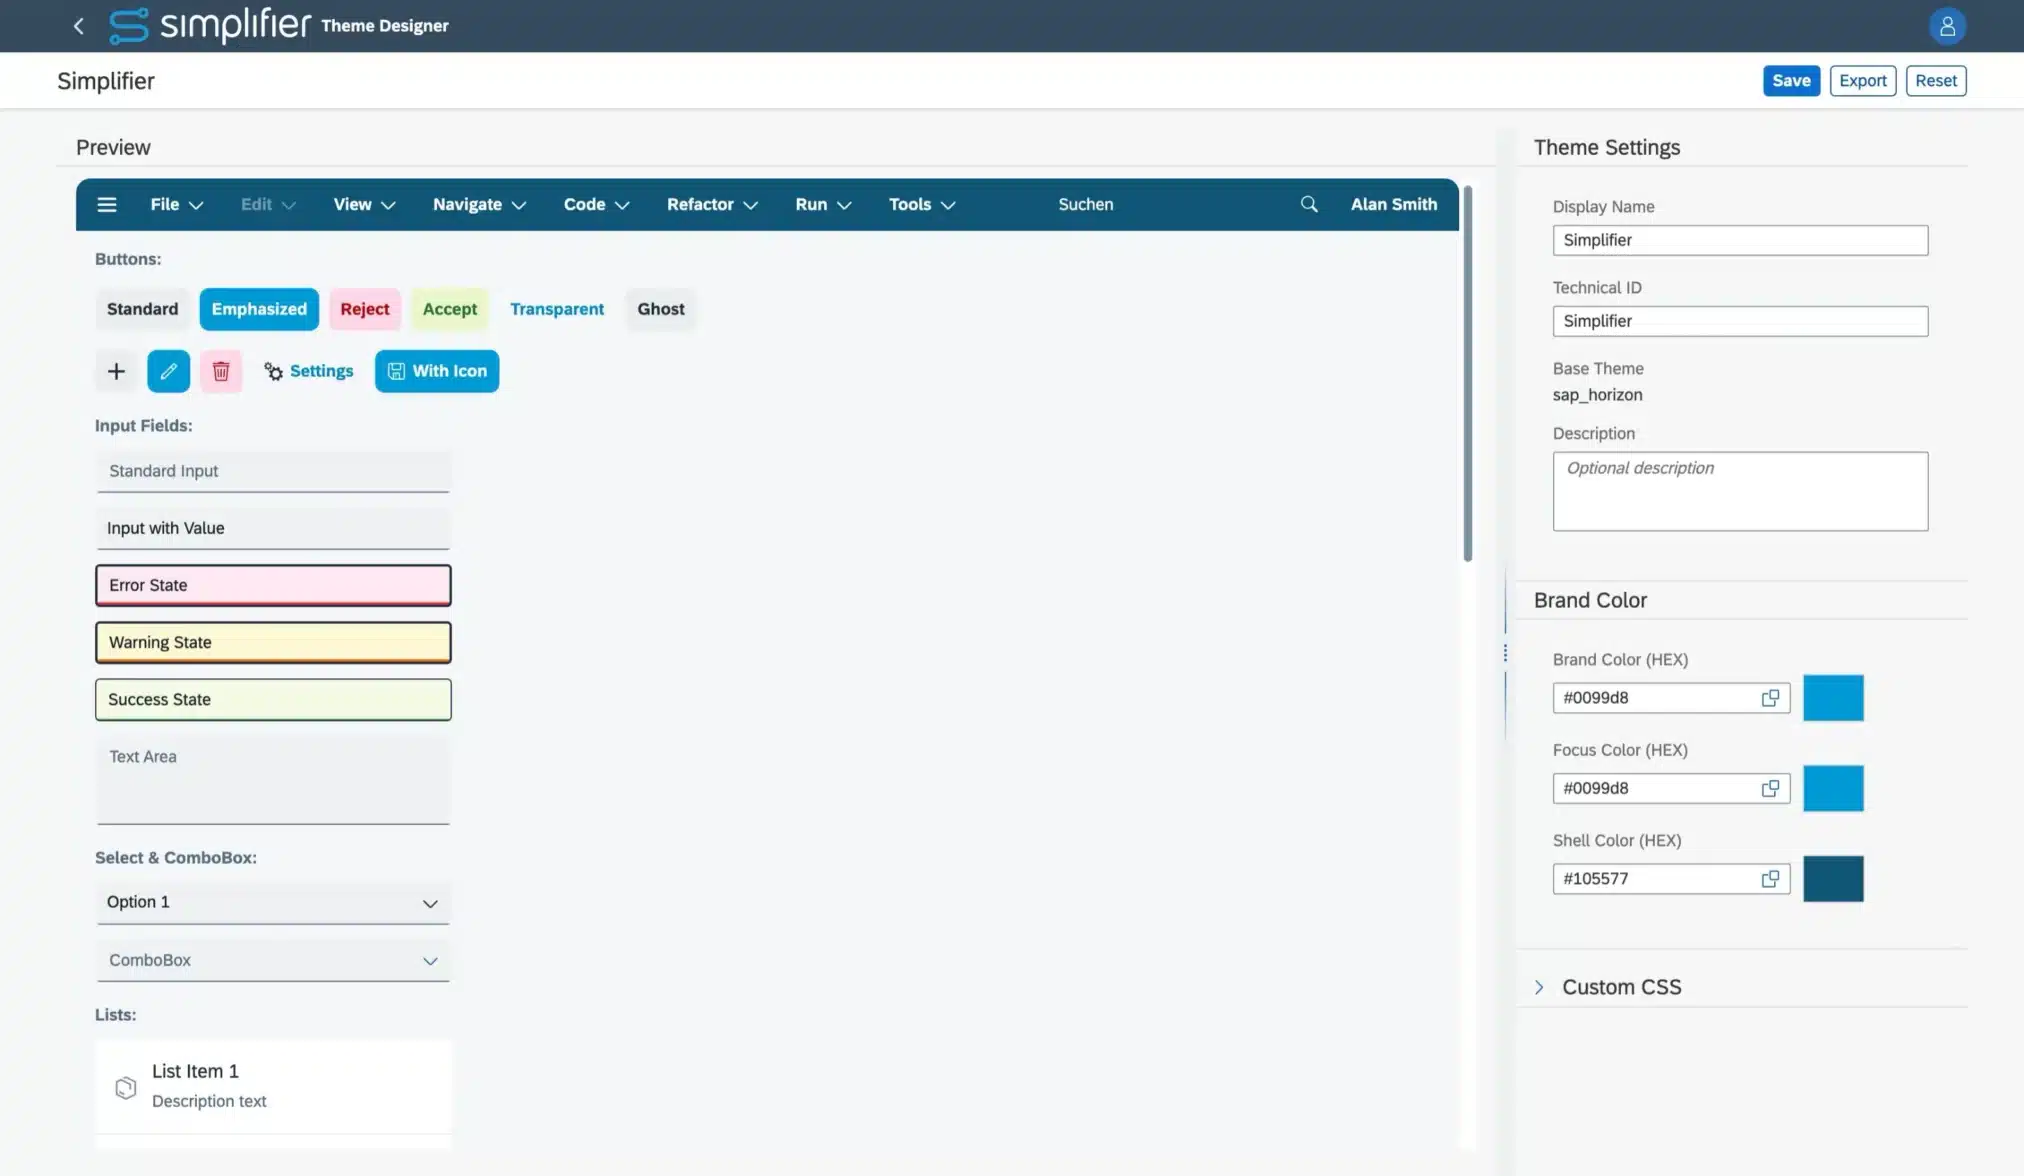This screenshot has width=2024, height=1176.
Task: Click the Description text area
Action: tap(1739, 491)
